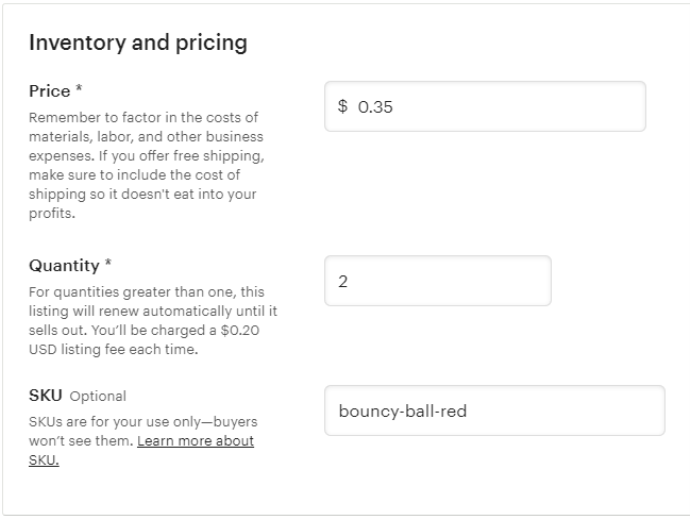This screenshot has width=690, height=519.
Task: Click the Quantity input field
Action: click(438, 281)
